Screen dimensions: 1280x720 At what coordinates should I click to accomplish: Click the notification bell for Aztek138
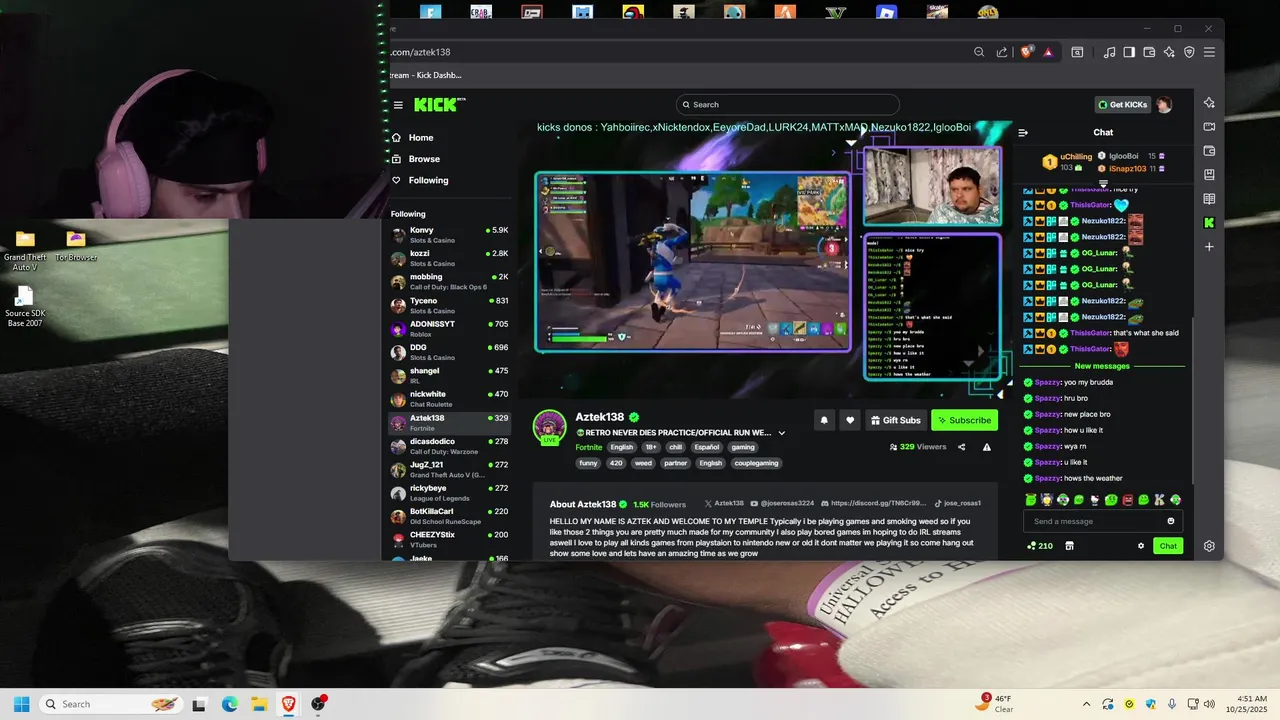tap(824, 420)
